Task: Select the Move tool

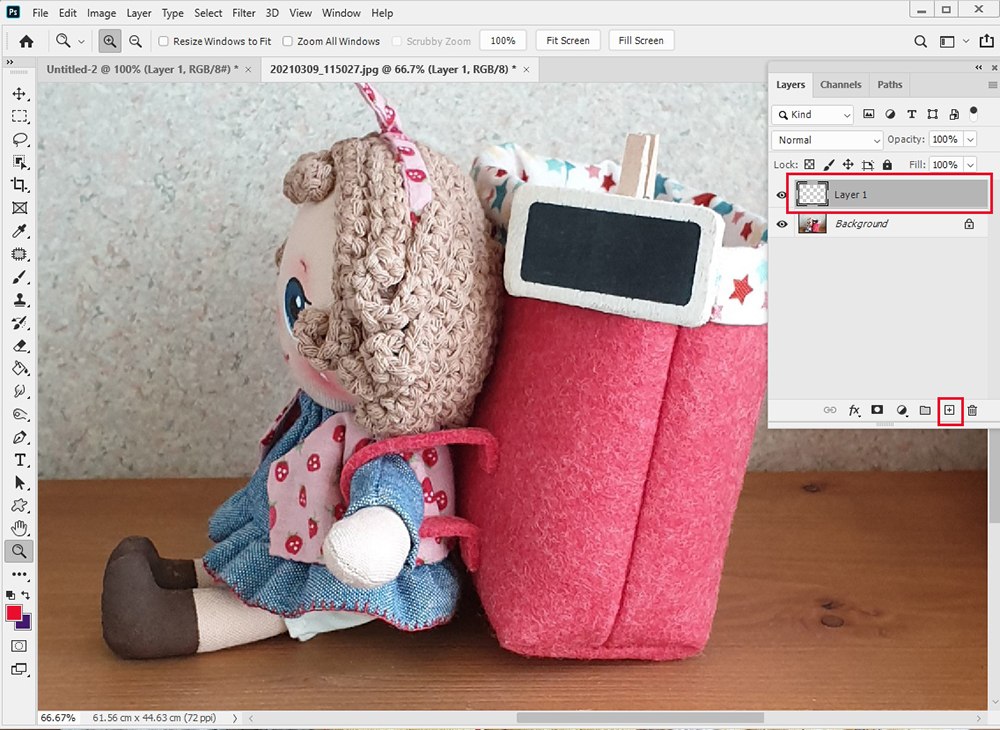Action: (19, 94)
